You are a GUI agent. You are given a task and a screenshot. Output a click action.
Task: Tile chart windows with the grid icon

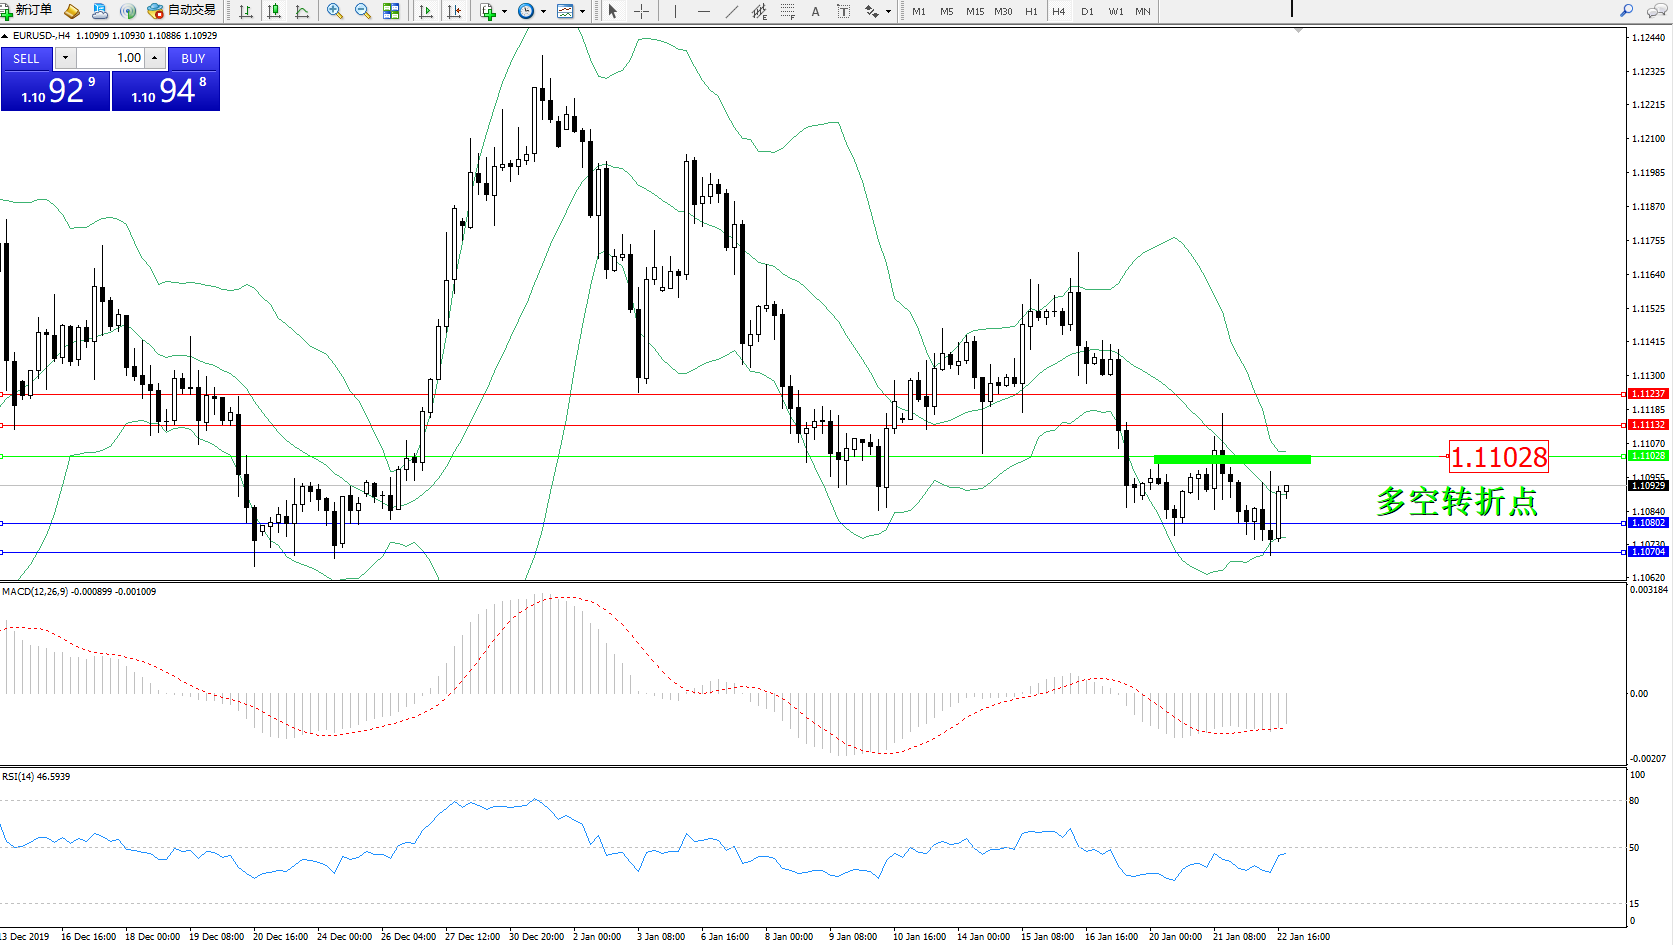391,11
